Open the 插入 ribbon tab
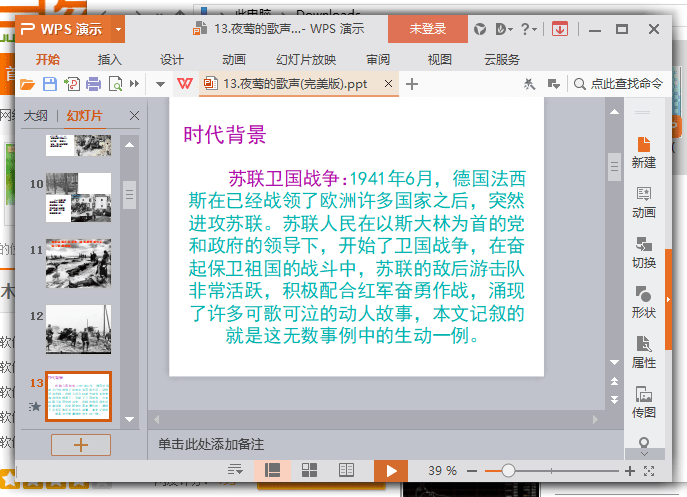Viewport: 687px width, 497px height. point(109,59)
